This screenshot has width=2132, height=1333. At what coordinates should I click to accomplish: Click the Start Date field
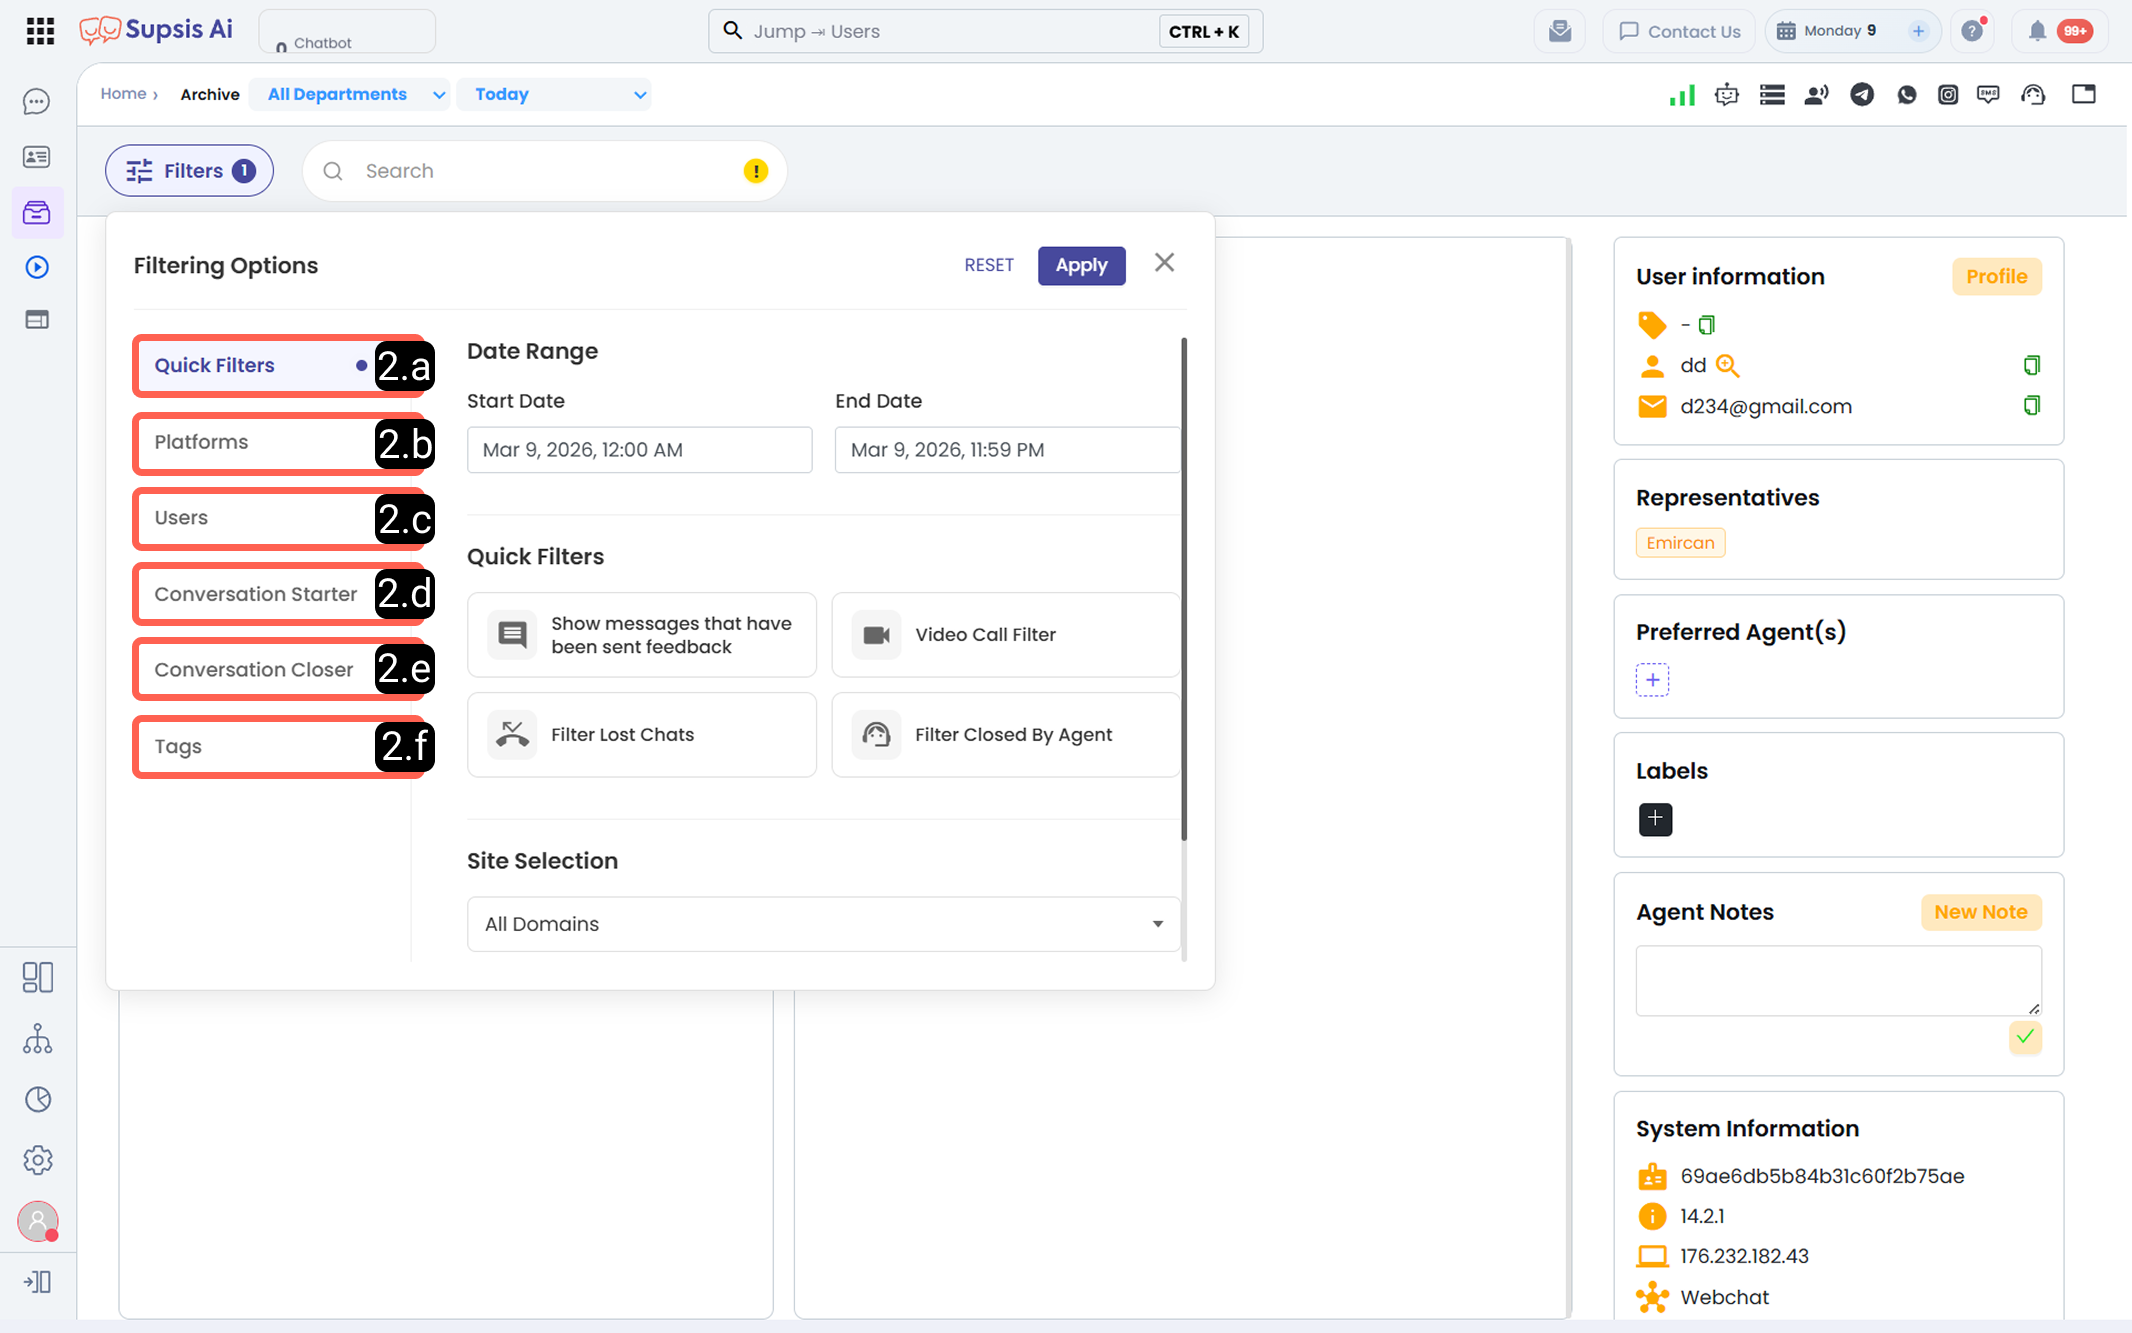(639, 450)
